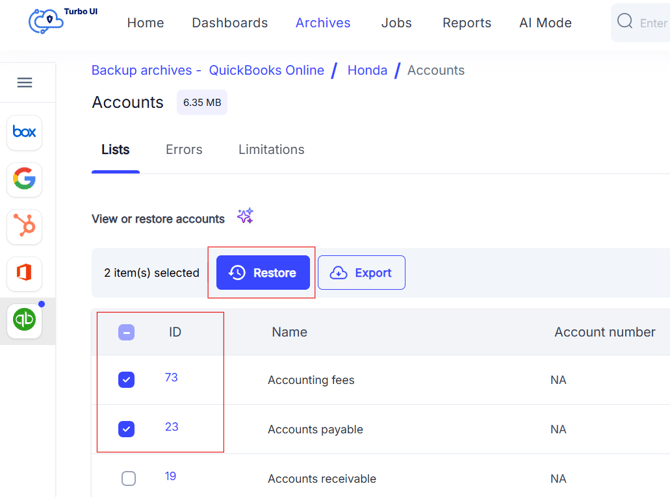Go to Honda breadcrumb link
670x497 pixels.
click(367, 70)
